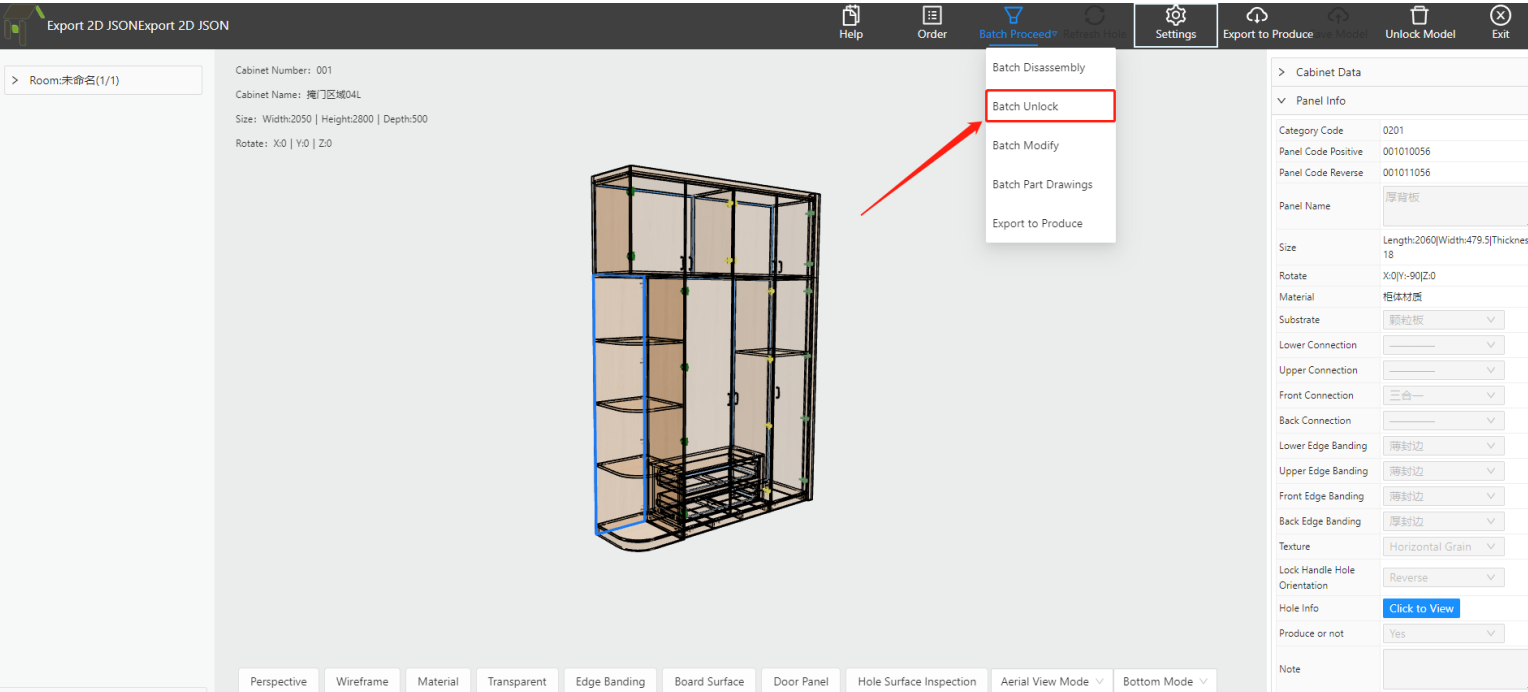Open the Texture Horizontal Grain dropdown
This screenshot has width=1528, height=692.
[1443, 547]
